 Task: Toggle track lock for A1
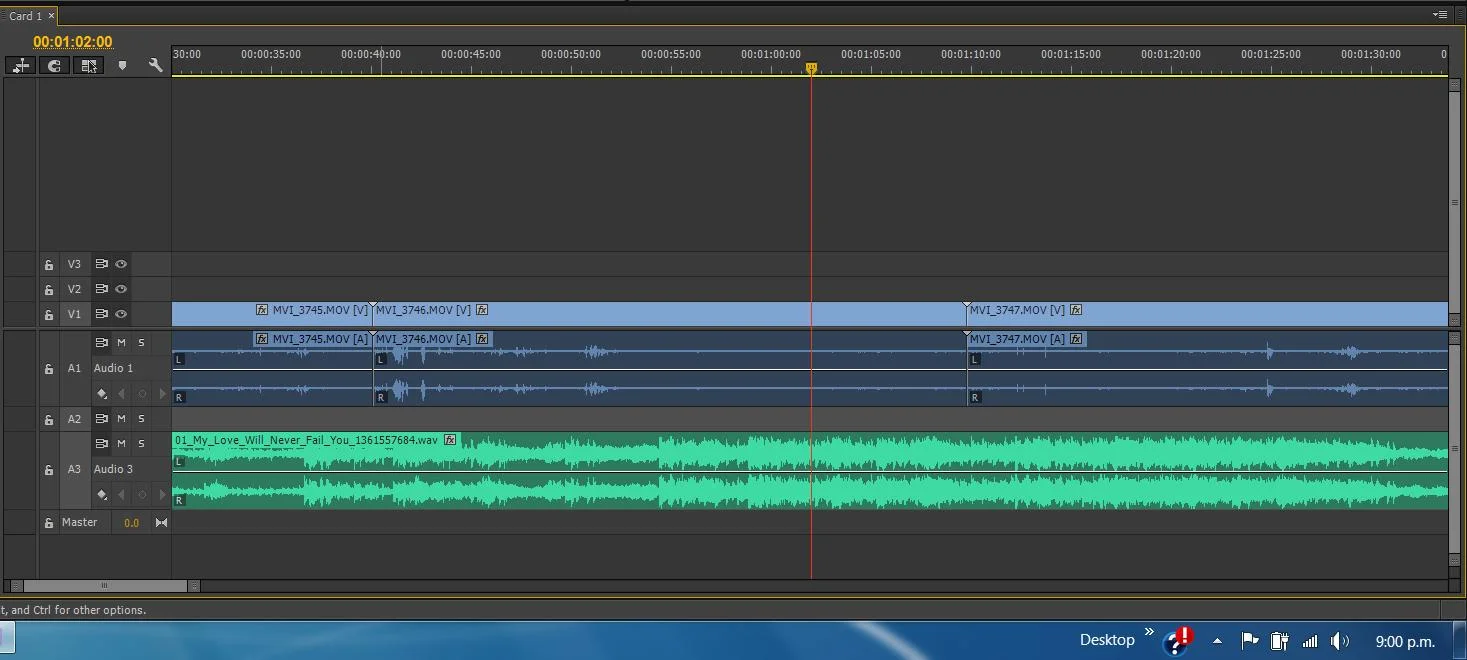coord(48,369)
